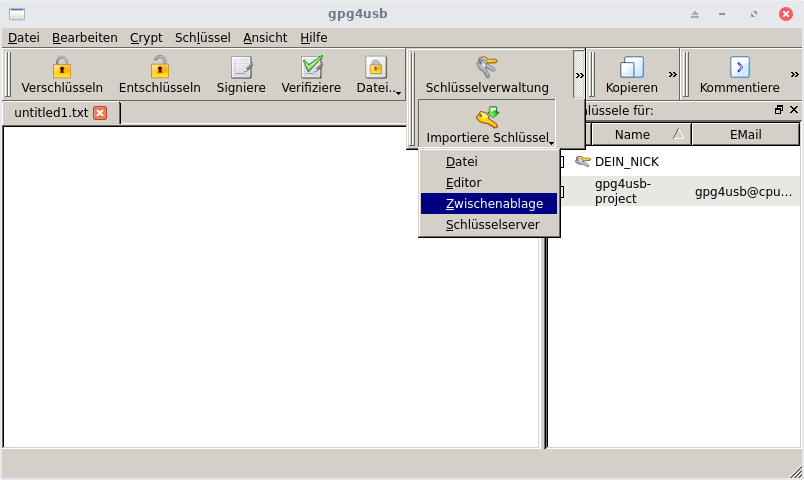Screen dimensions: 804x480
Task: Open the Hilfe menu
Action: (314, 38)
